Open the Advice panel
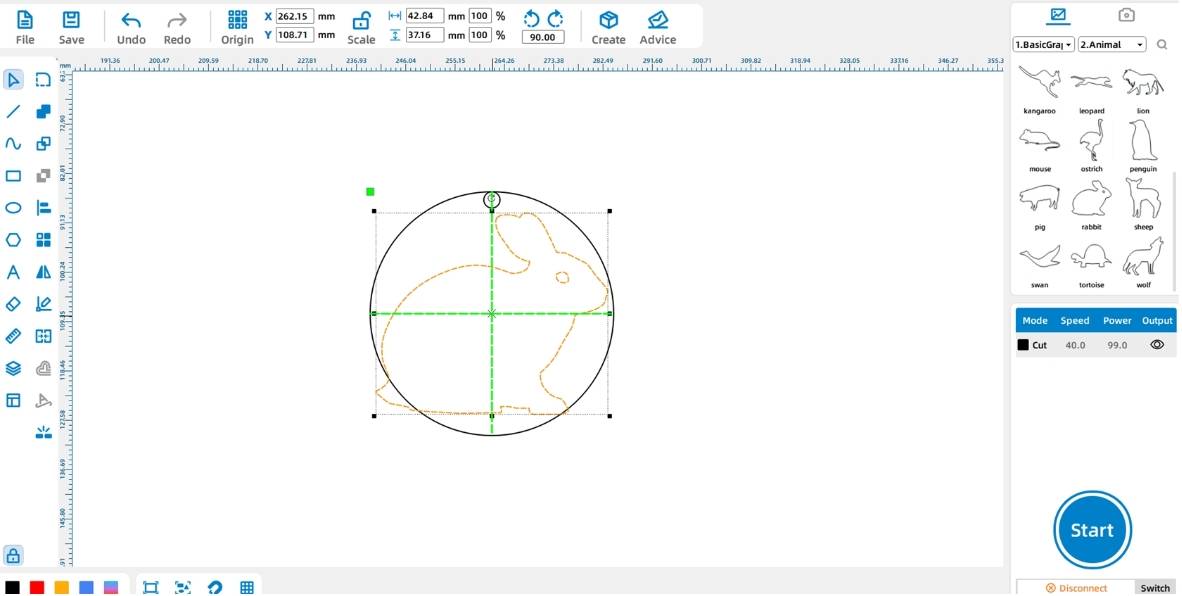 point(657,28)
